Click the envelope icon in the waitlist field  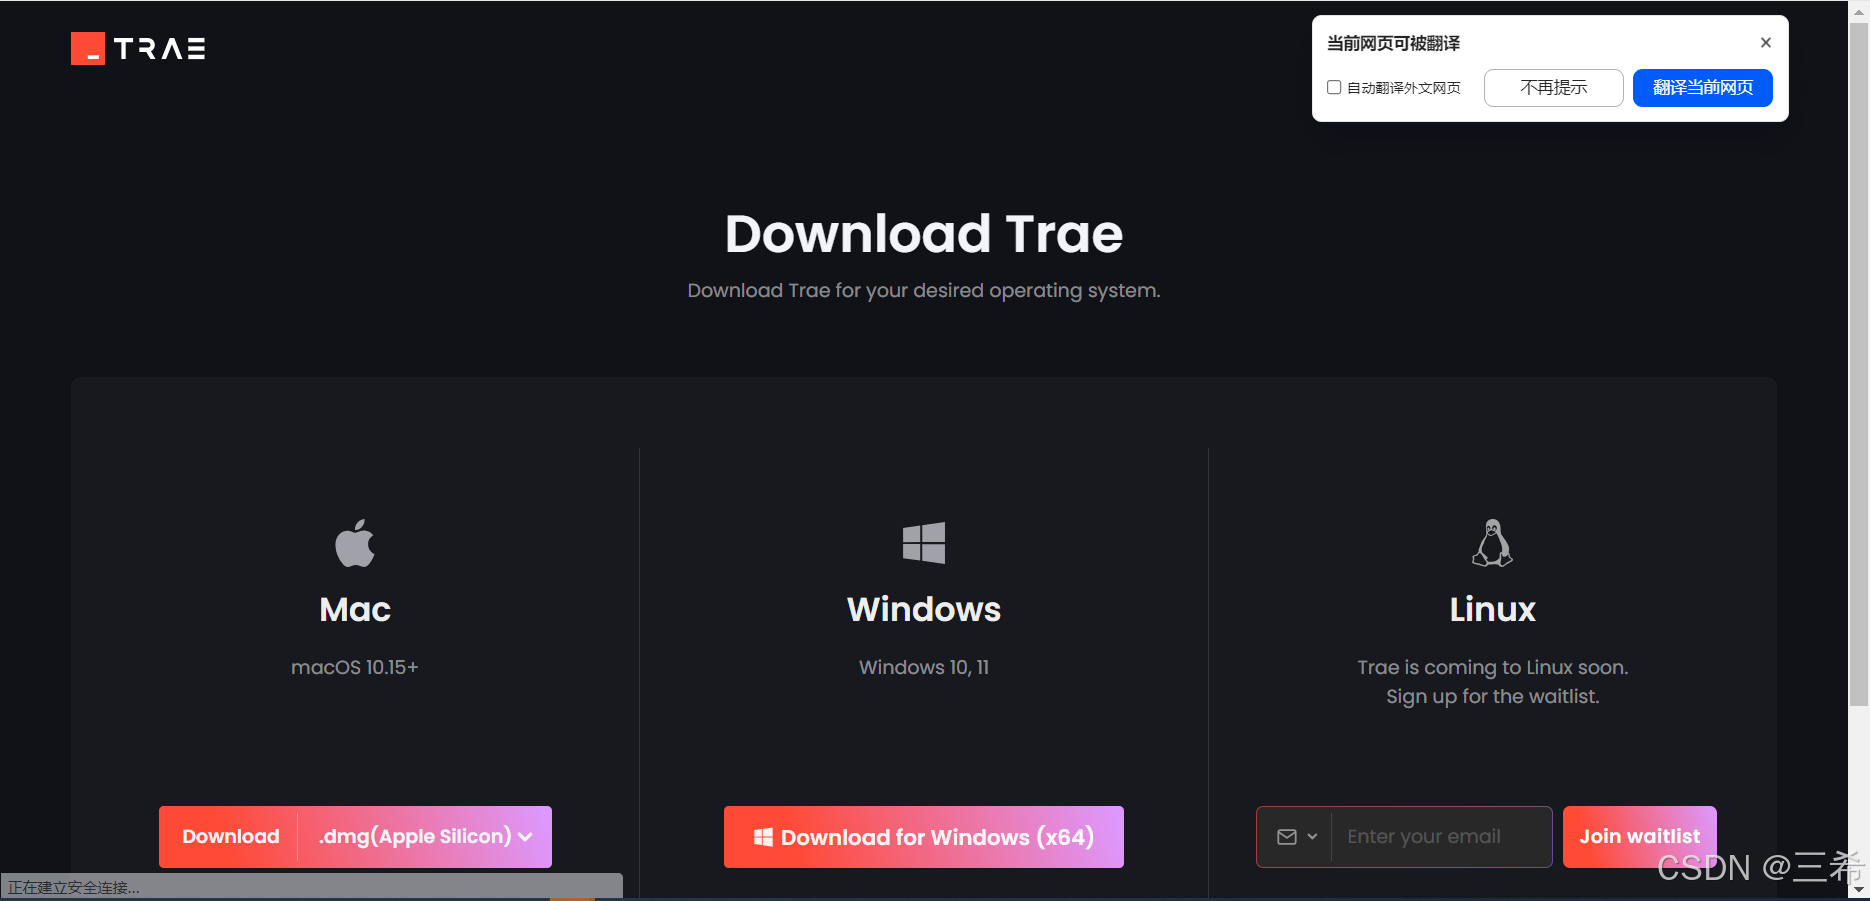point(1287,837)
